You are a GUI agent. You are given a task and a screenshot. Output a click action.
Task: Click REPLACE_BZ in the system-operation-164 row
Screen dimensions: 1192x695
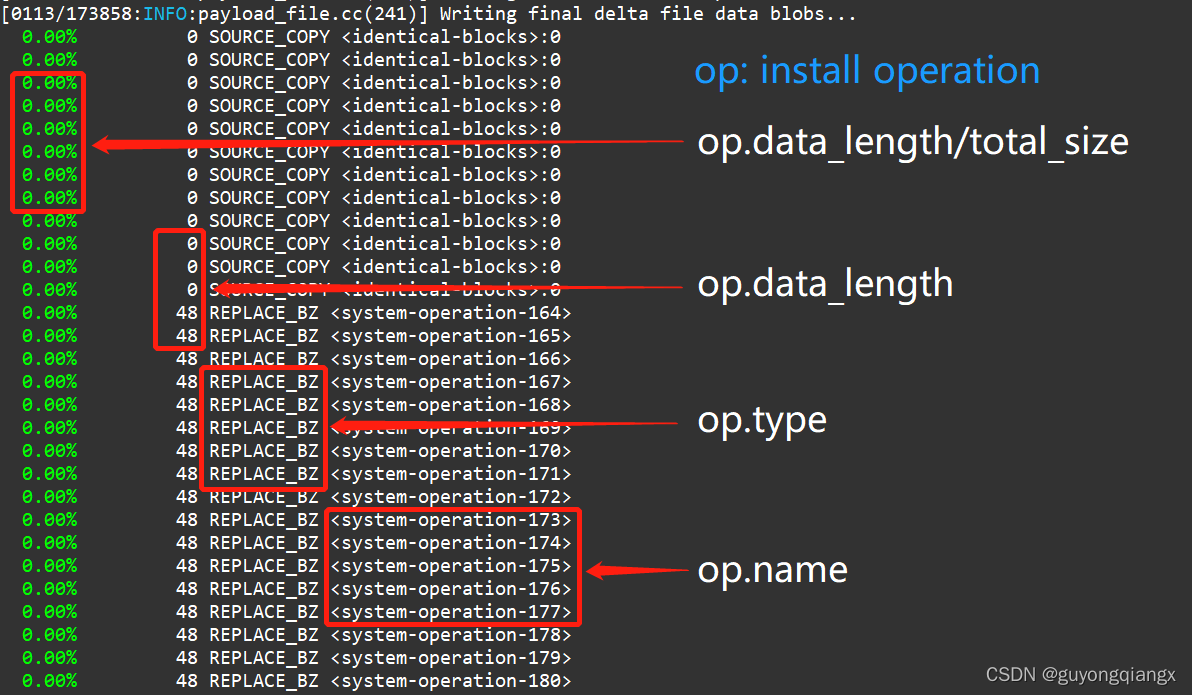point(264,313)
